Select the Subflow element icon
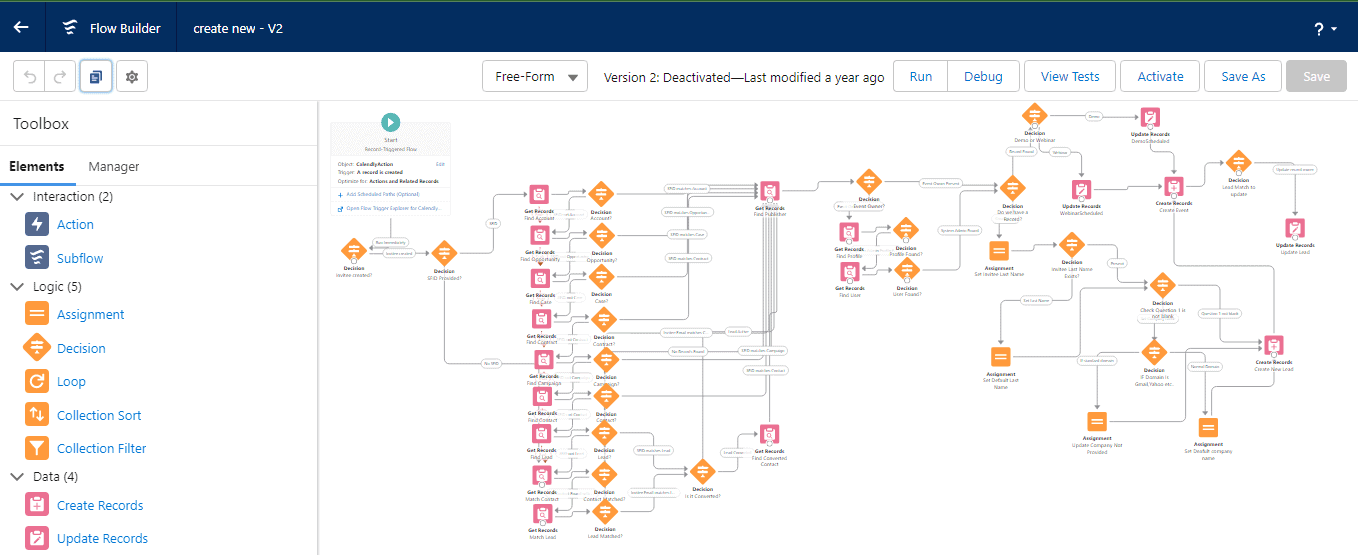The height and width of the screenshot is (555, 1358). pyautogui.click(x=37, y=258)
